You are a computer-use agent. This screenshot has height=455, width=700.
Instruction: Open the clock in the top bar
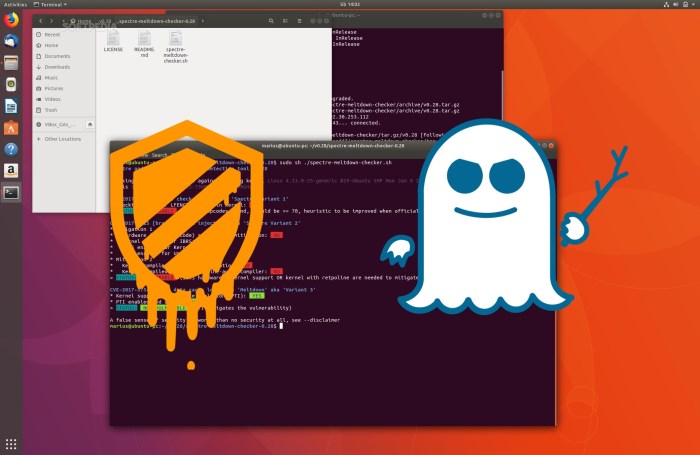[350, 4]
